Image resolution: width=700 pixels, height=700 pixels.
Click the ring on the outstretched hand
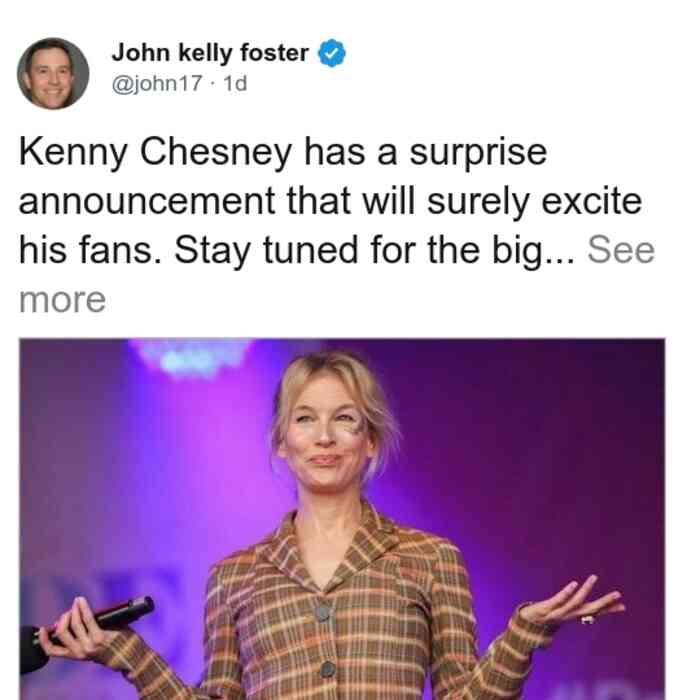pyautogui.click(x=588, y=619)
